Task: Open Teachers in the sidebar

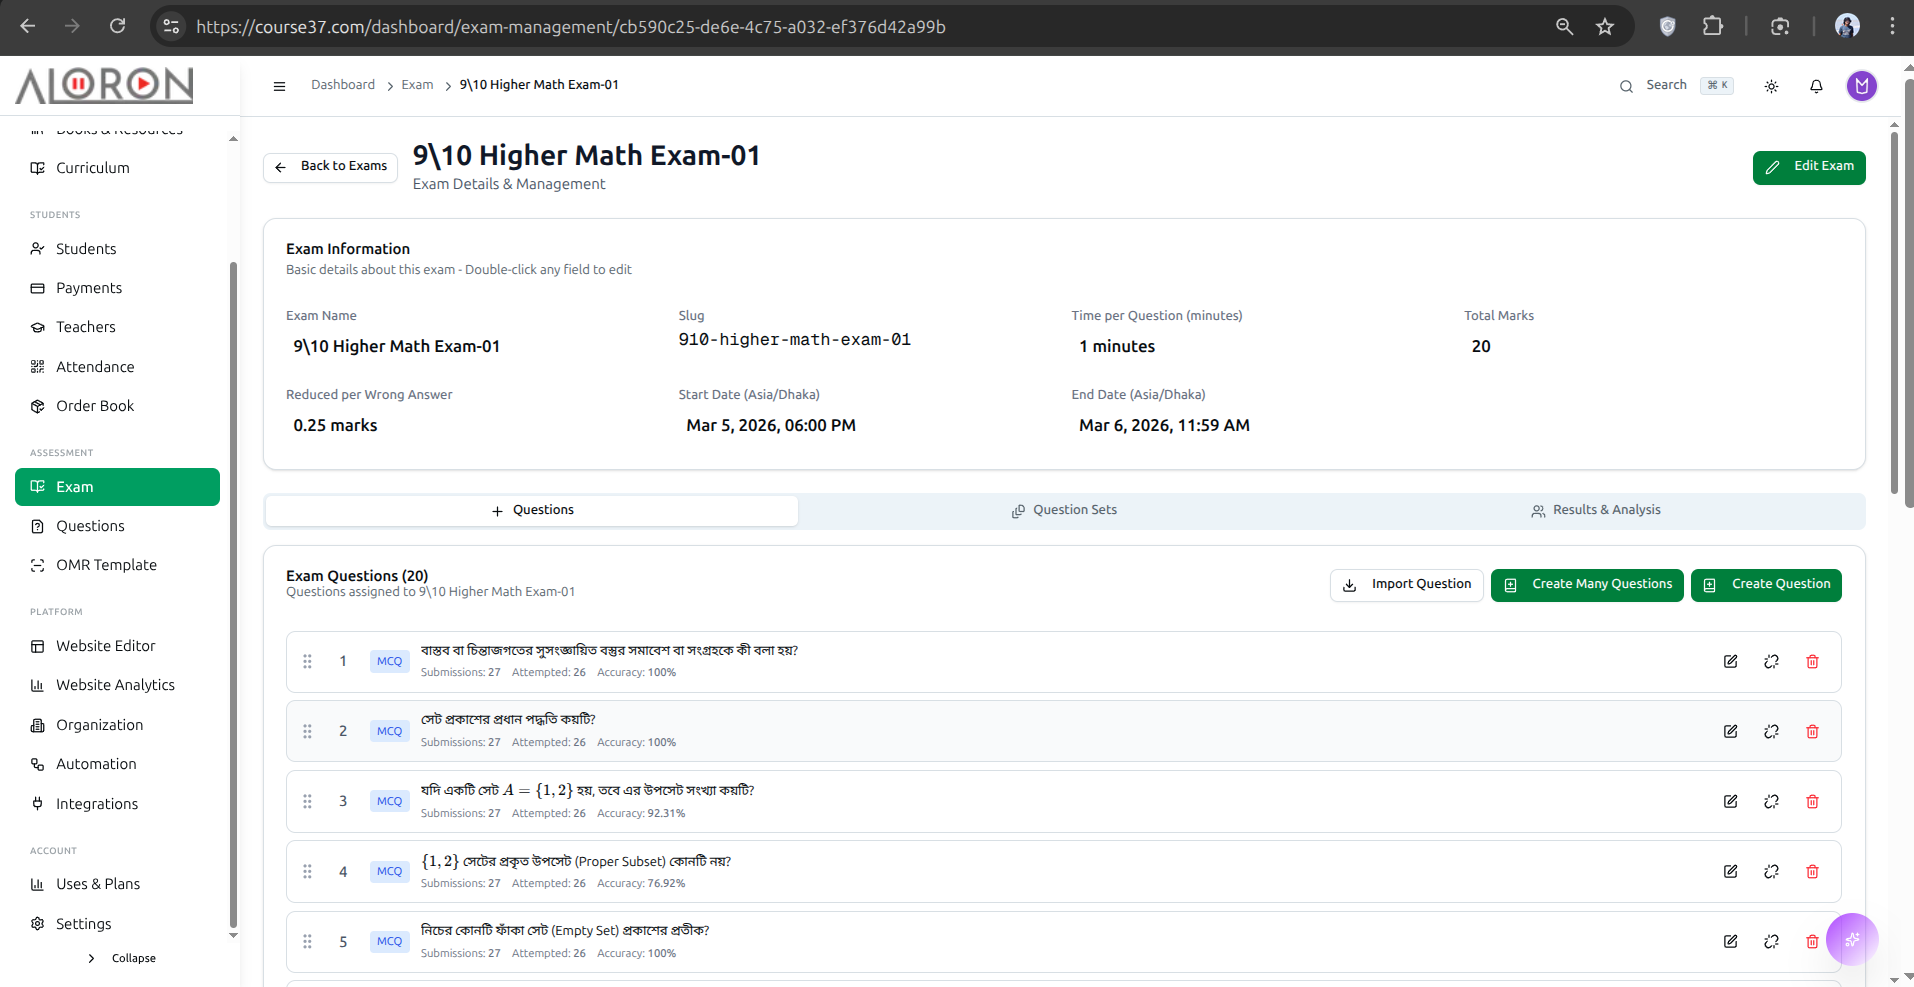Action: 118,327
